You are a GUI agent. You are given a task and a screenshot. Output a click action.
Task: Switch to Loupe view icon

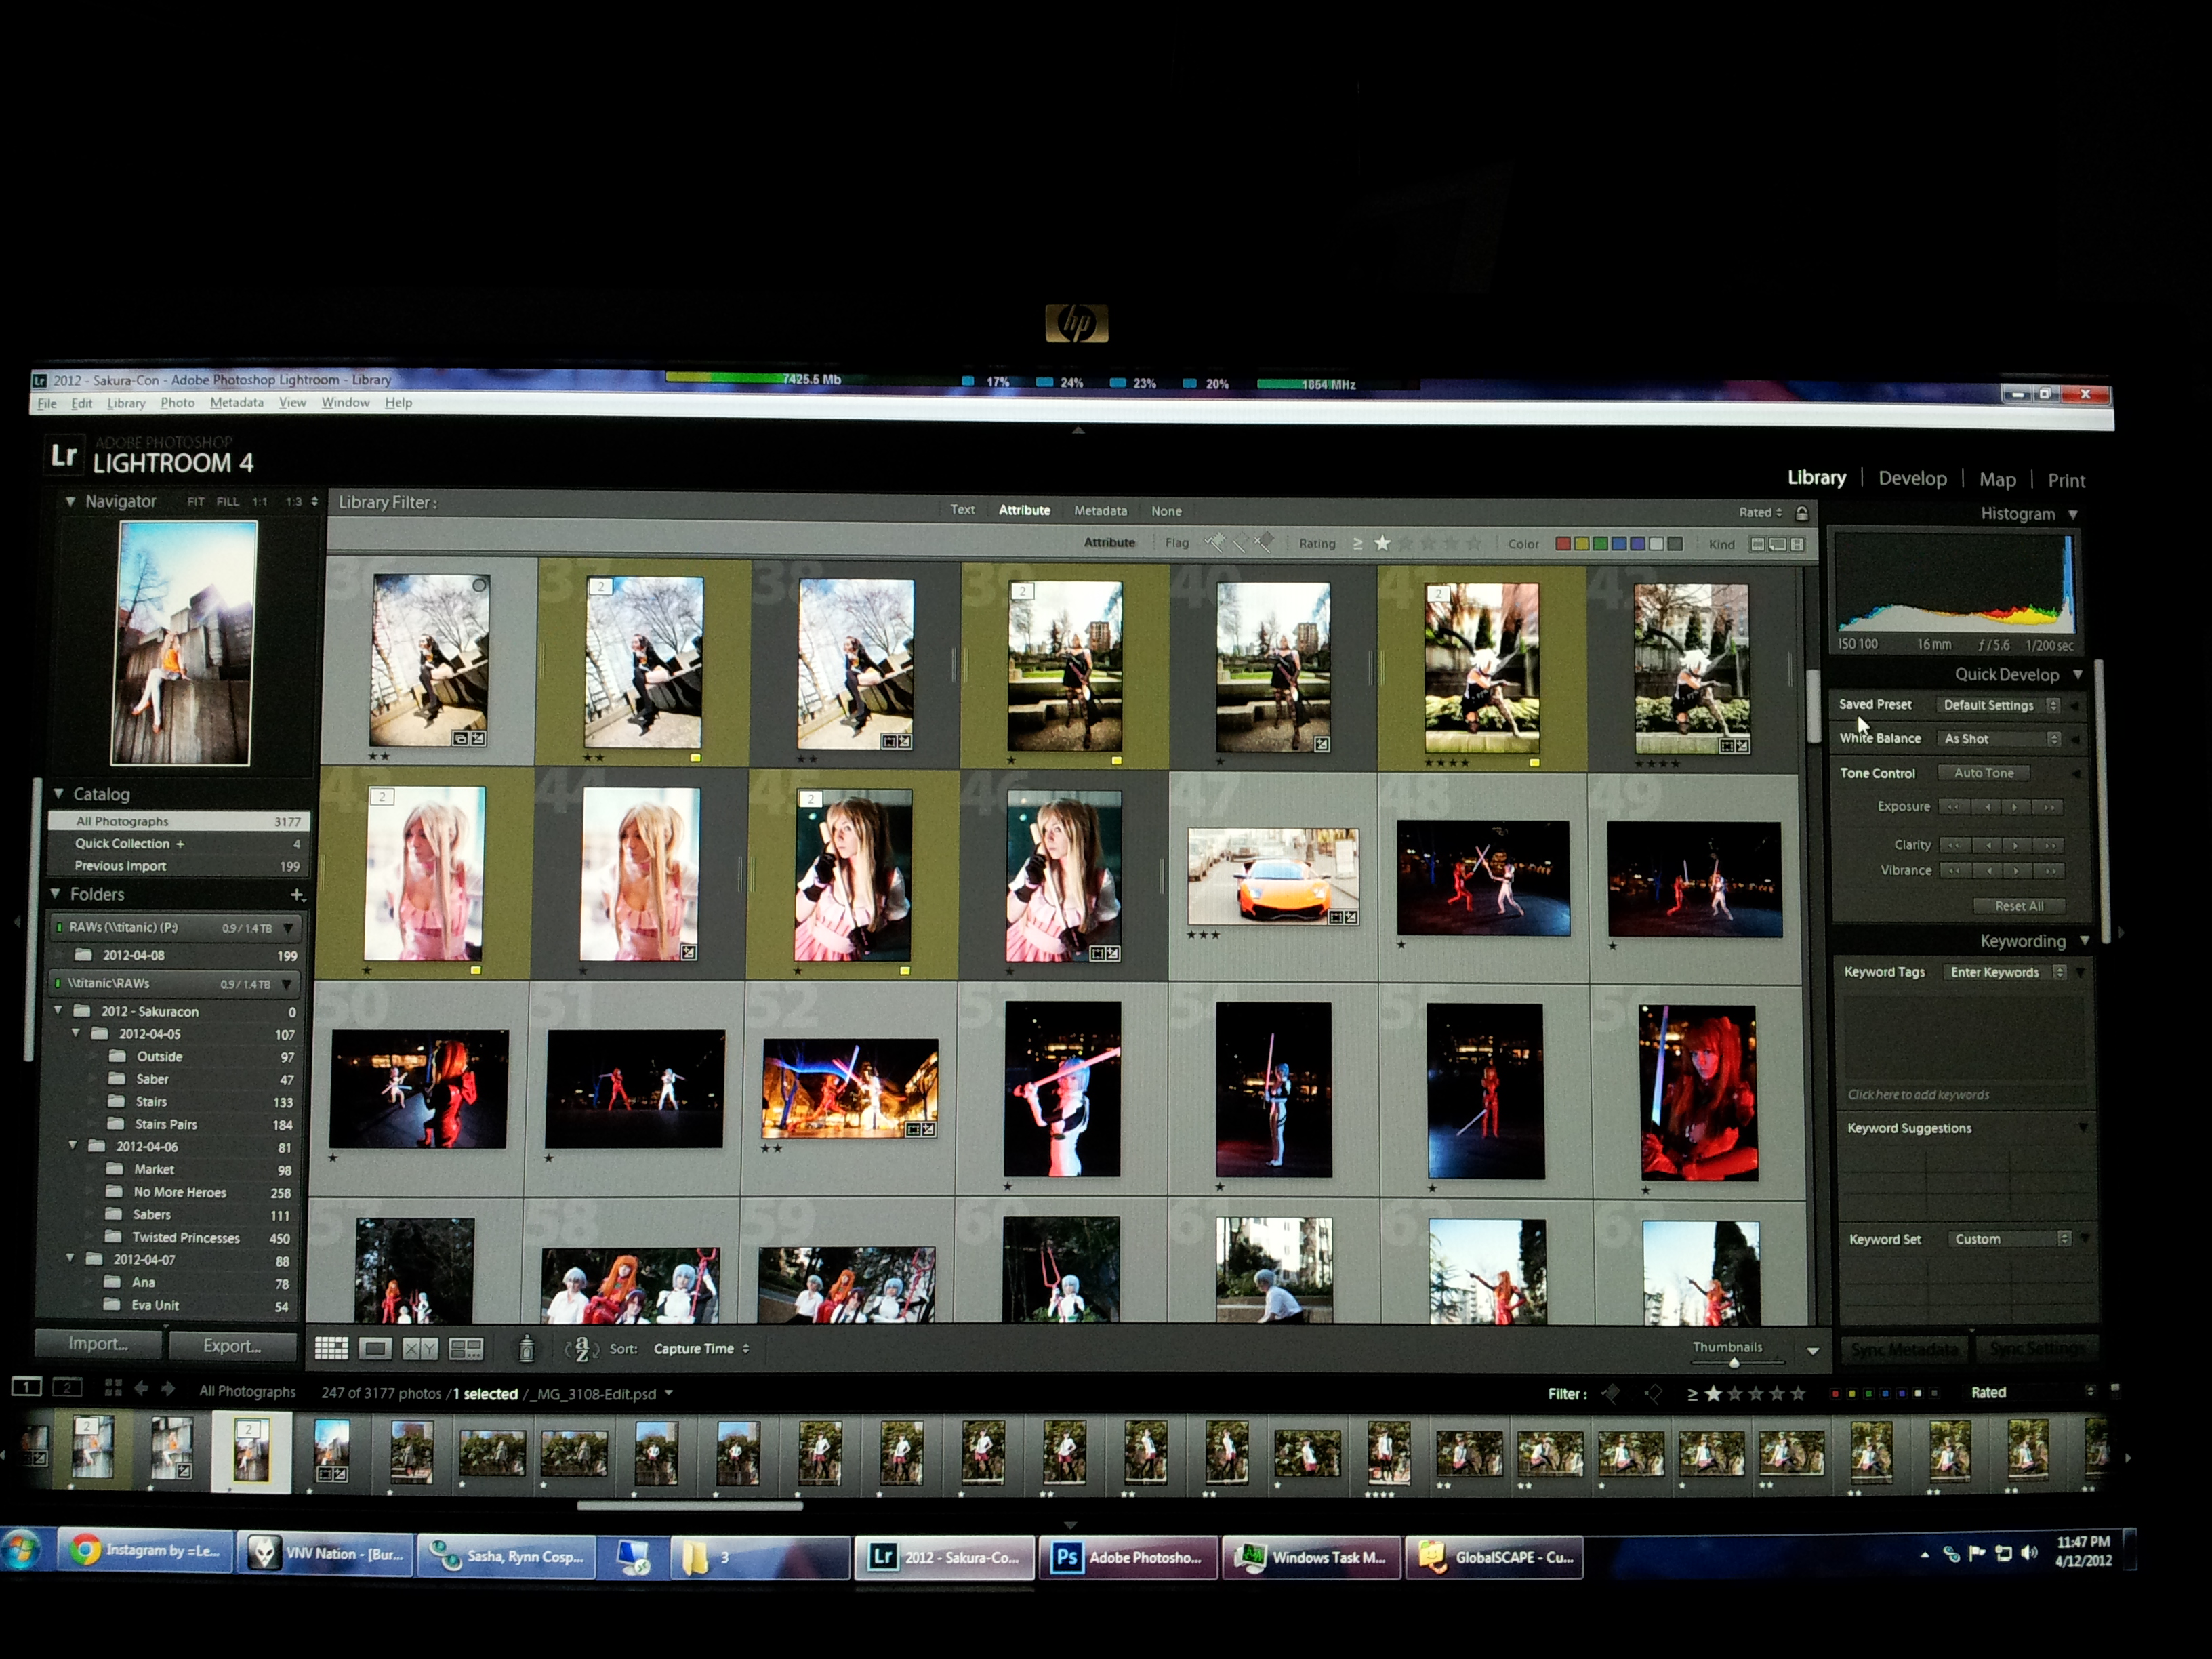click(376, 1349)
